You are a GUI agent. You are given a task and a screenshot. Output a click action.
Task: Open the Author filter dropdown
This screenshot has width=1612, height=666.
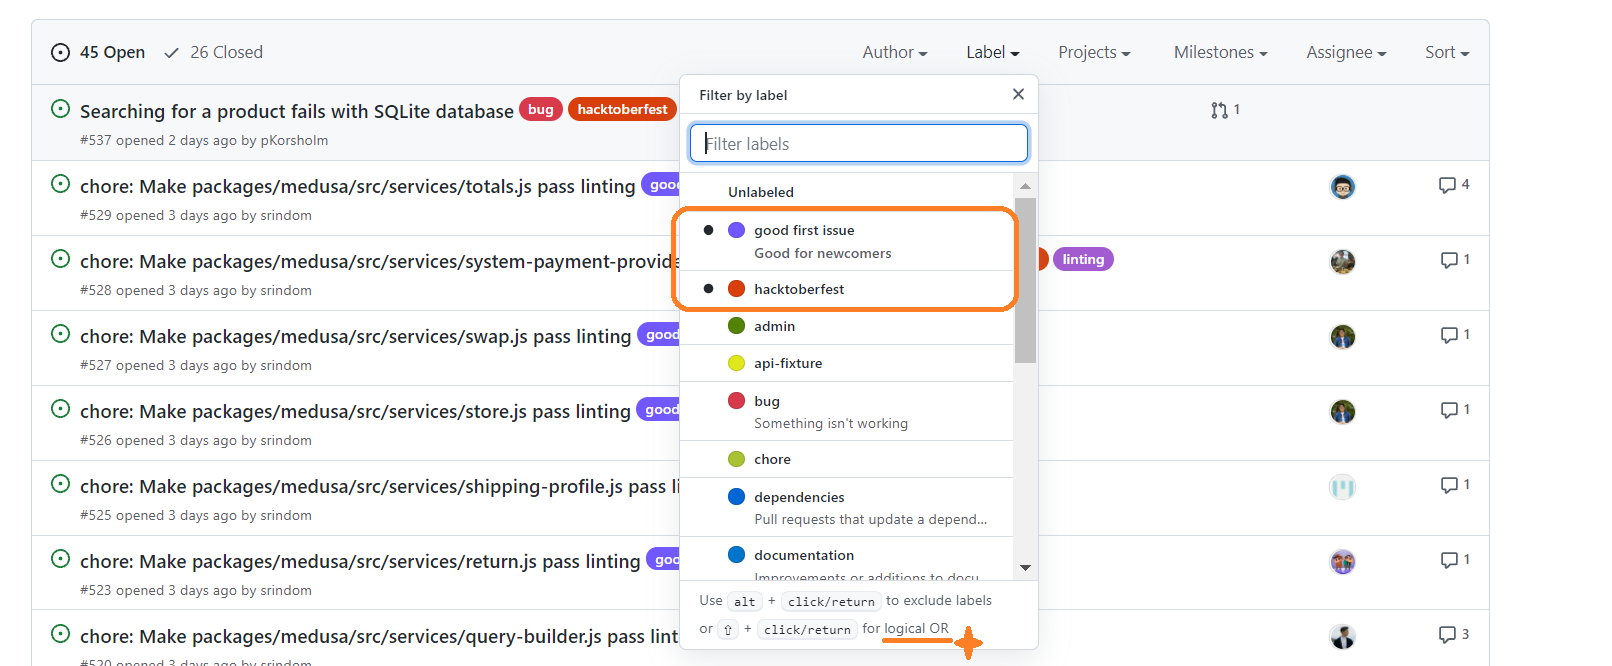point(895,52)
